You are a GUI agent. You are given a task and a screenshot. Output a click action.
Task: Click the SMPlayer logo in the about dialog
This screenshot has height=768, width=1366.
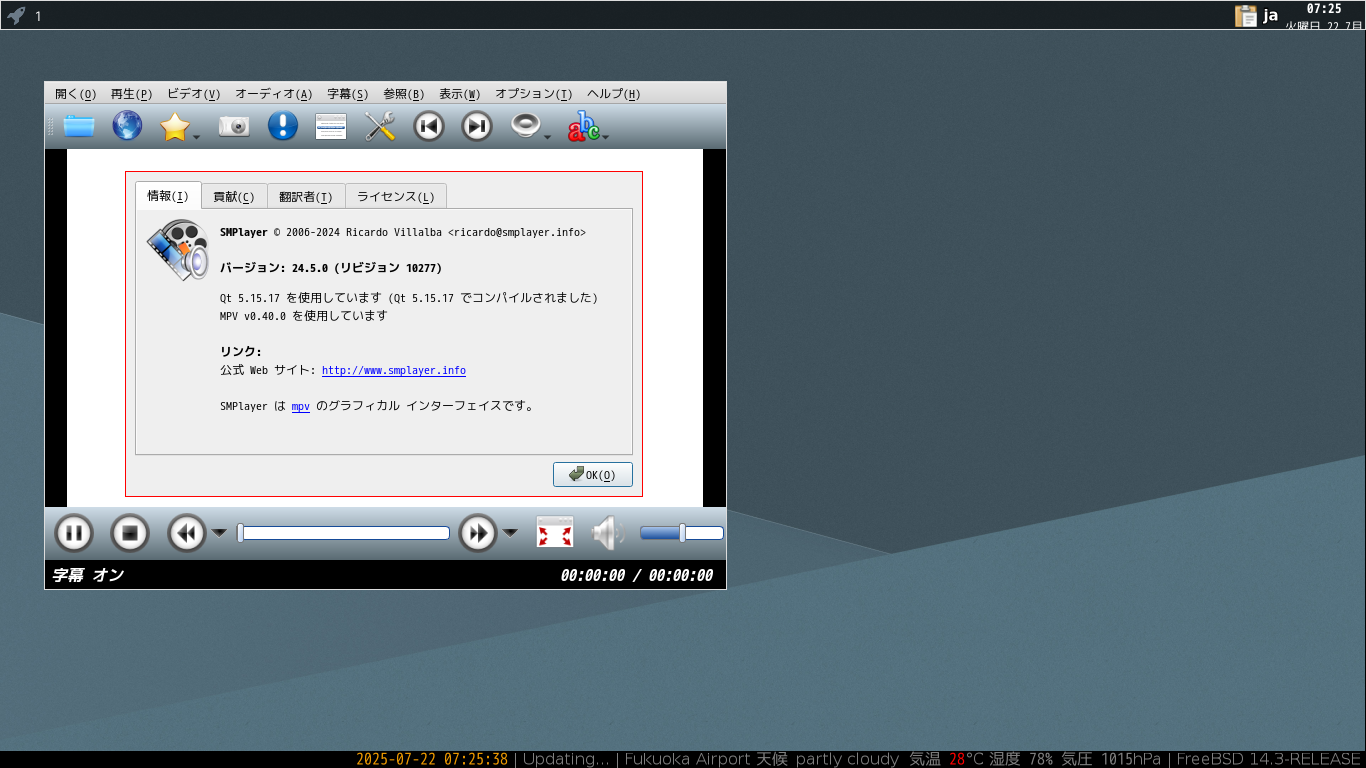[178, 250]
